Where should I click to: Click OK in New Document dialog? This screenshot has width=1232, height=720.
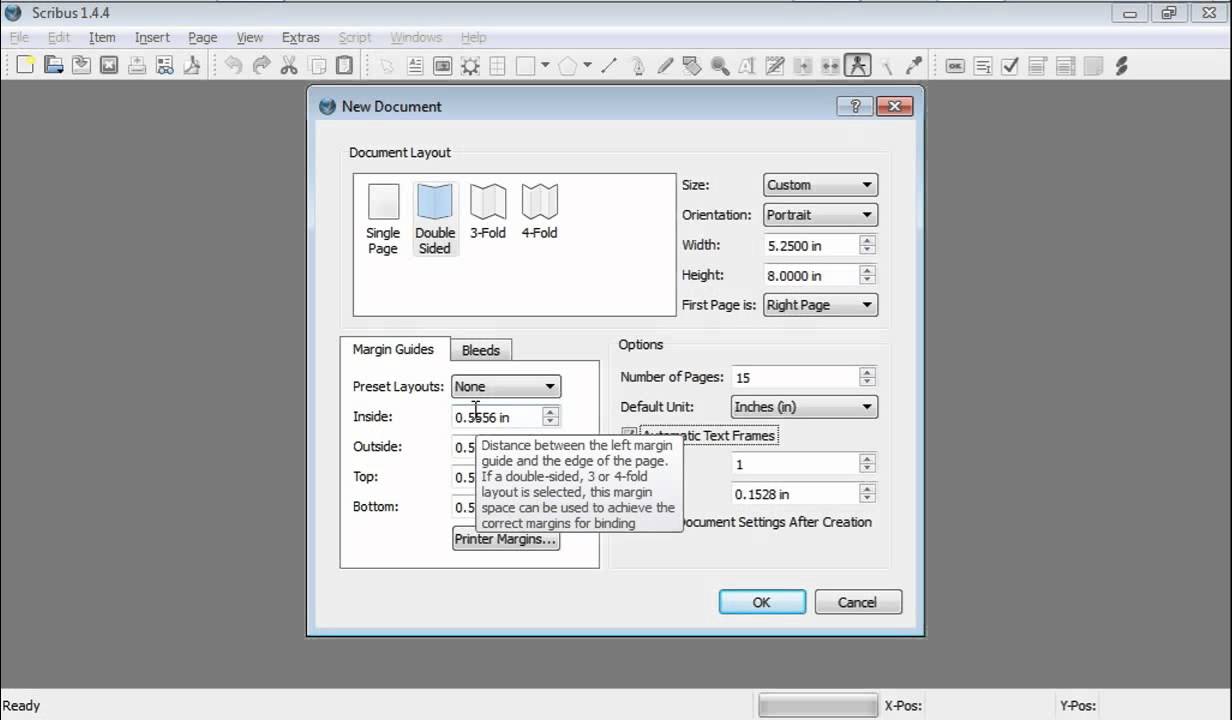[762, 602]
